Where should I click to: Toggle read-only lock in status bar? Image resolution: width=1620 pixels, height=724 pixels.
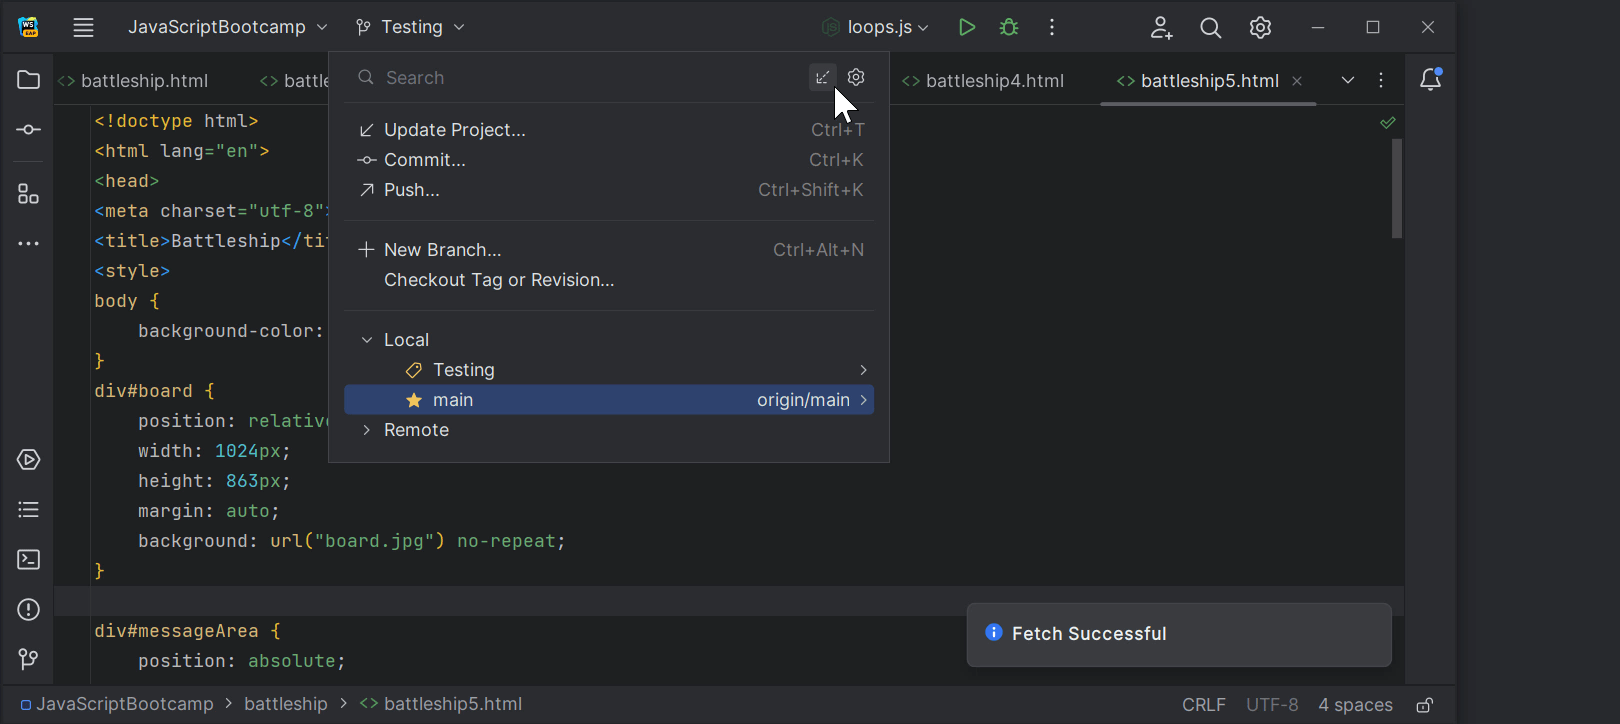point(1424,705)
